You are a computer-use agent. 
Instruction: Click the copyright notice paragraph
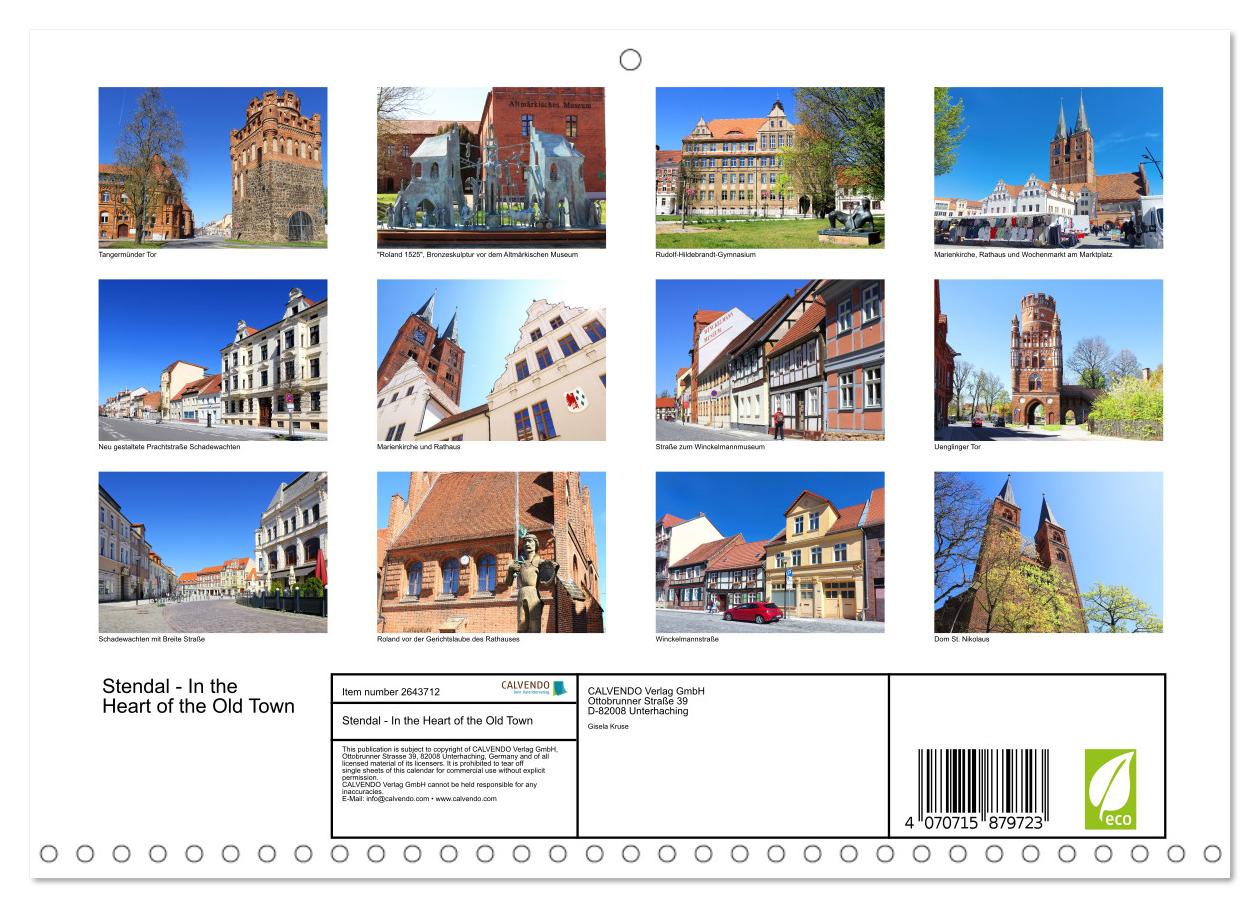pos(452,773)
